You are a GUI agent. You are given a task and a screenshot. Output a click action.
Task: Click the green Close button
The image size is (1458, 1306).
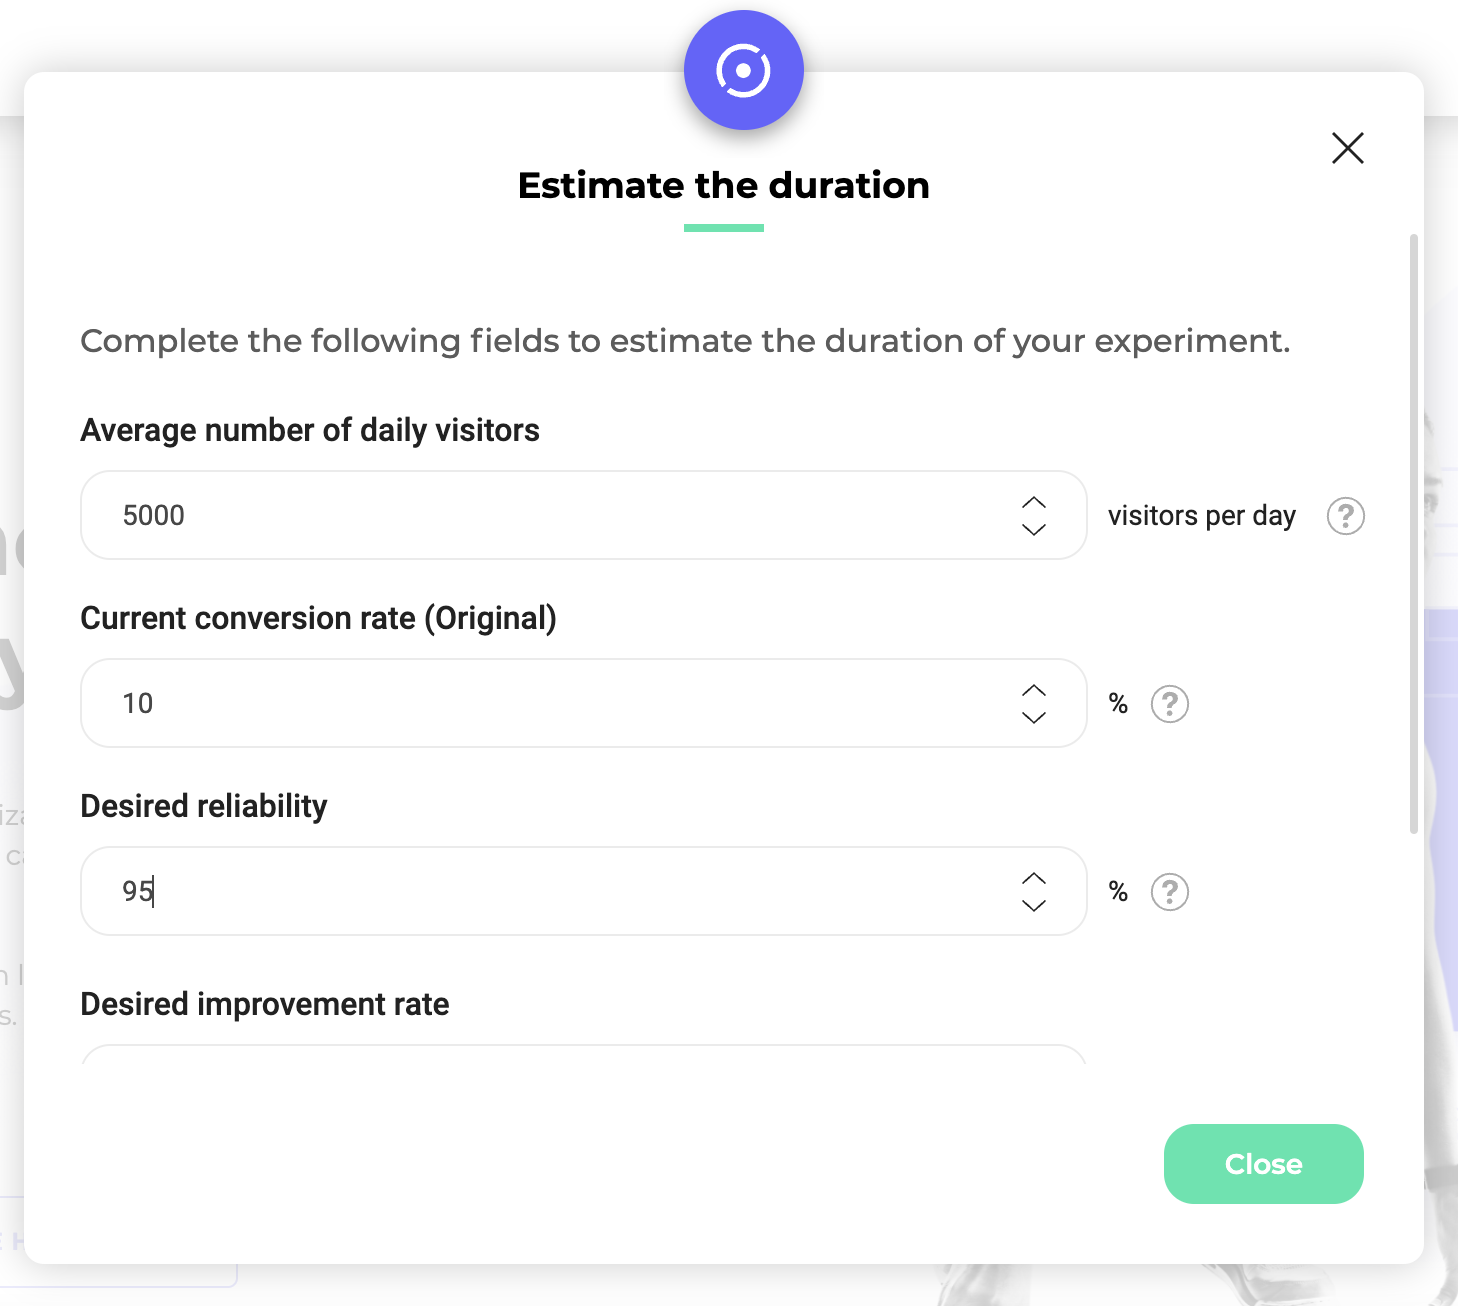pos(1263,1164)
